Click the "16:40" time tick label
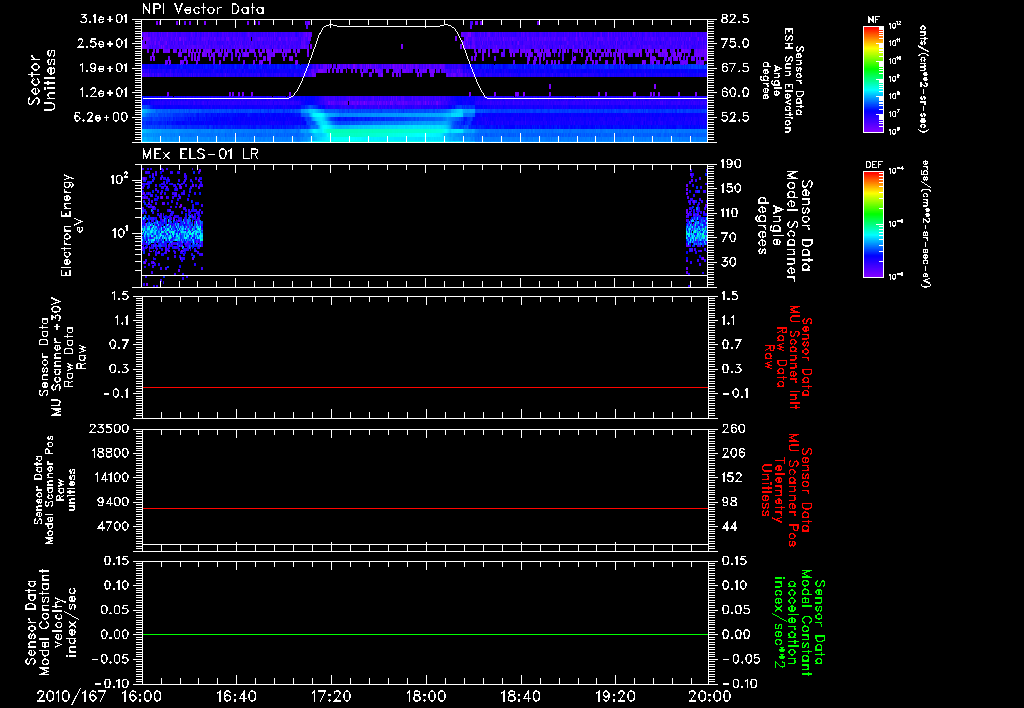Image resolution: width=1024 pixels, height=708 pixels. [236, 696]
